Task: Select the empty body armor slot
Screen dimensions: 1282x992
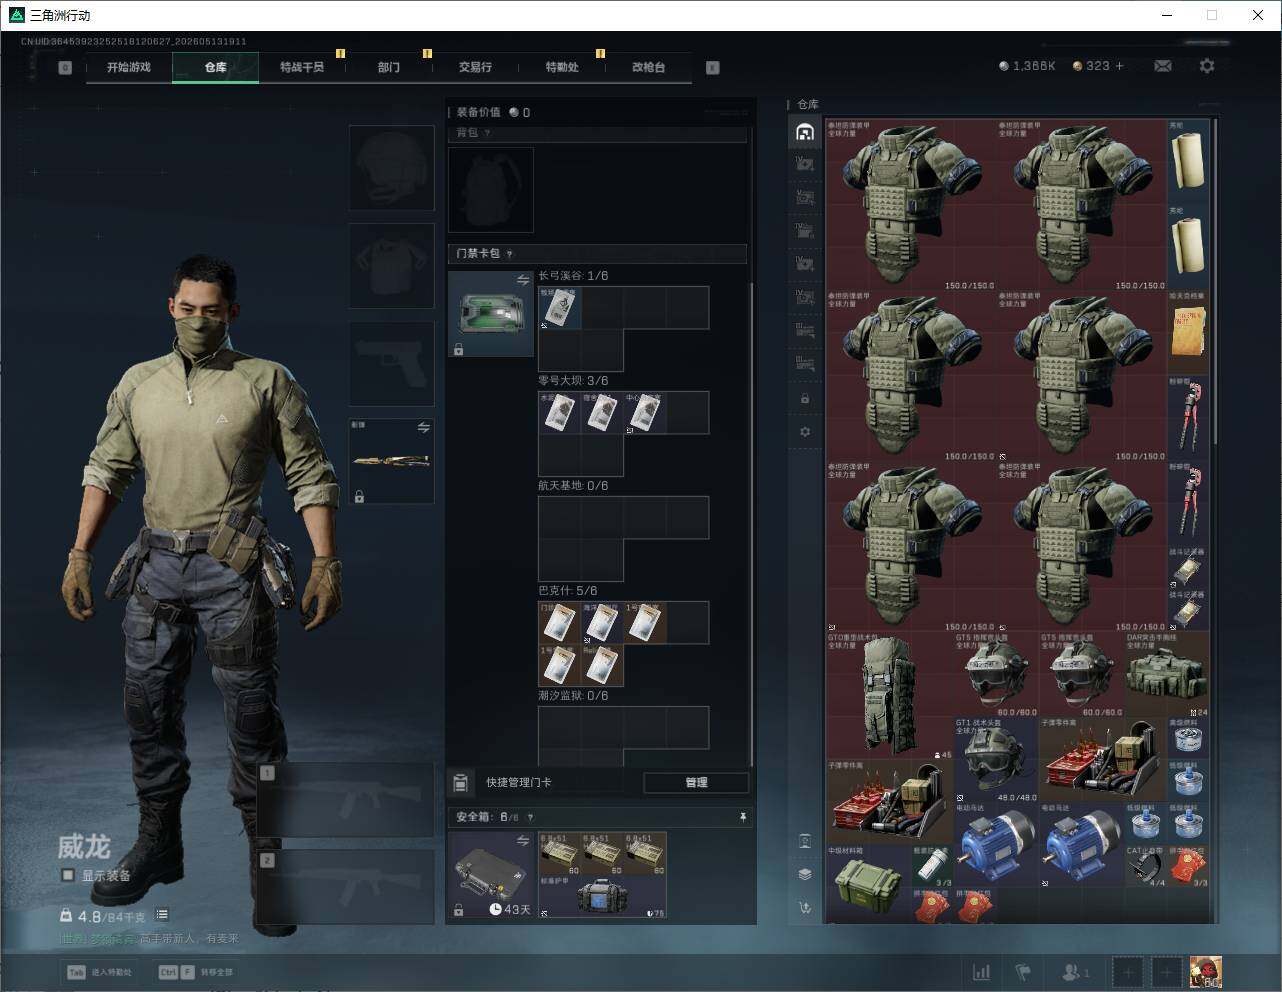Action: coord(391,265)
